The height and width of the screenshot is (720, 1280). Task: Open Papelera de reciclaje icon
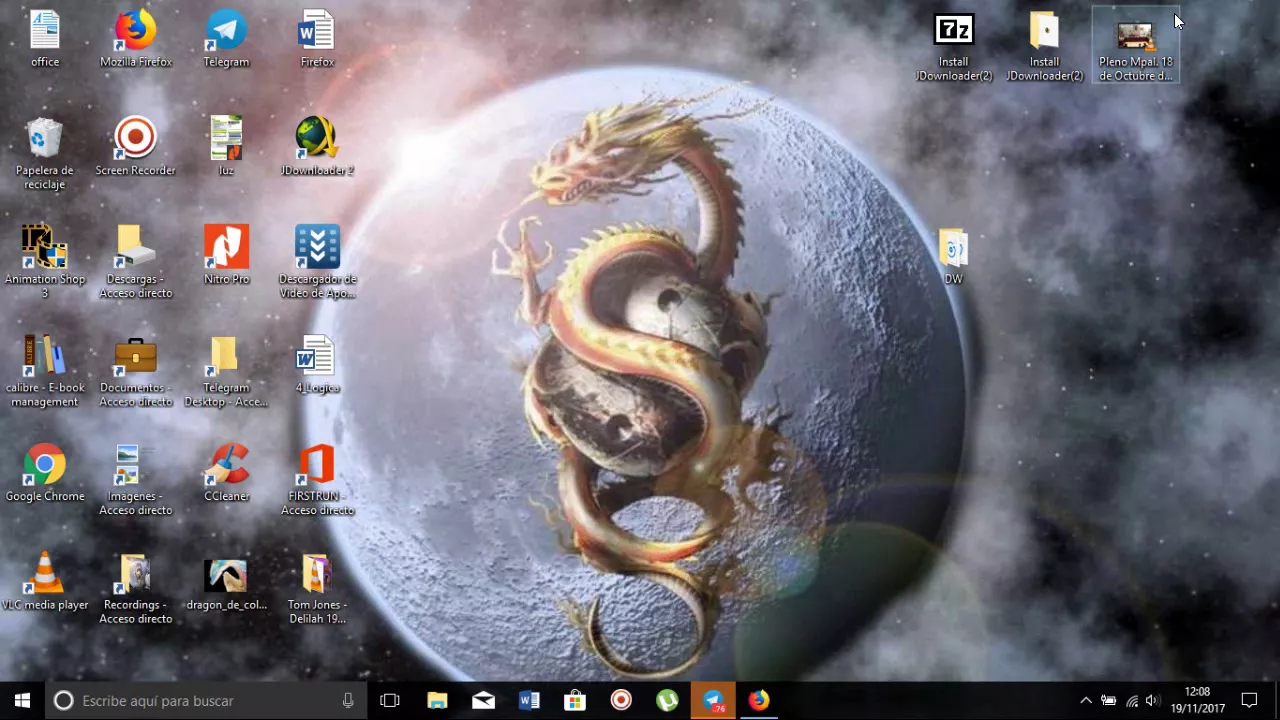[x=45, y=154]
